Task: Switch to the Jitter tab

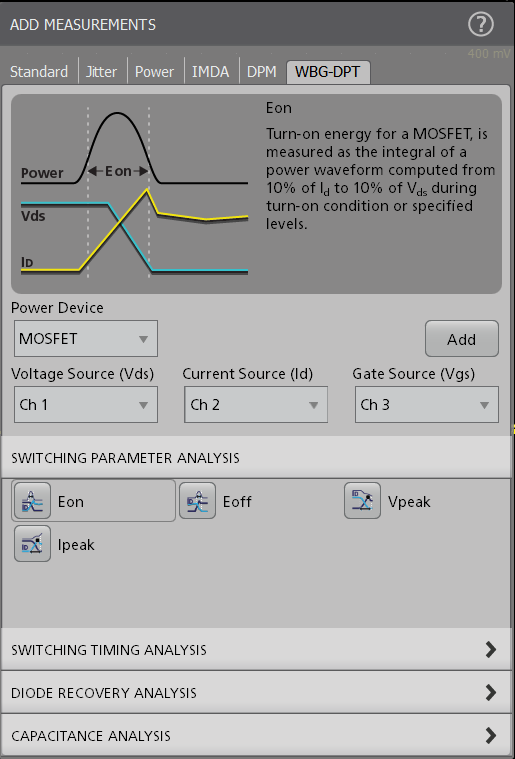Action: coord(101,72)
